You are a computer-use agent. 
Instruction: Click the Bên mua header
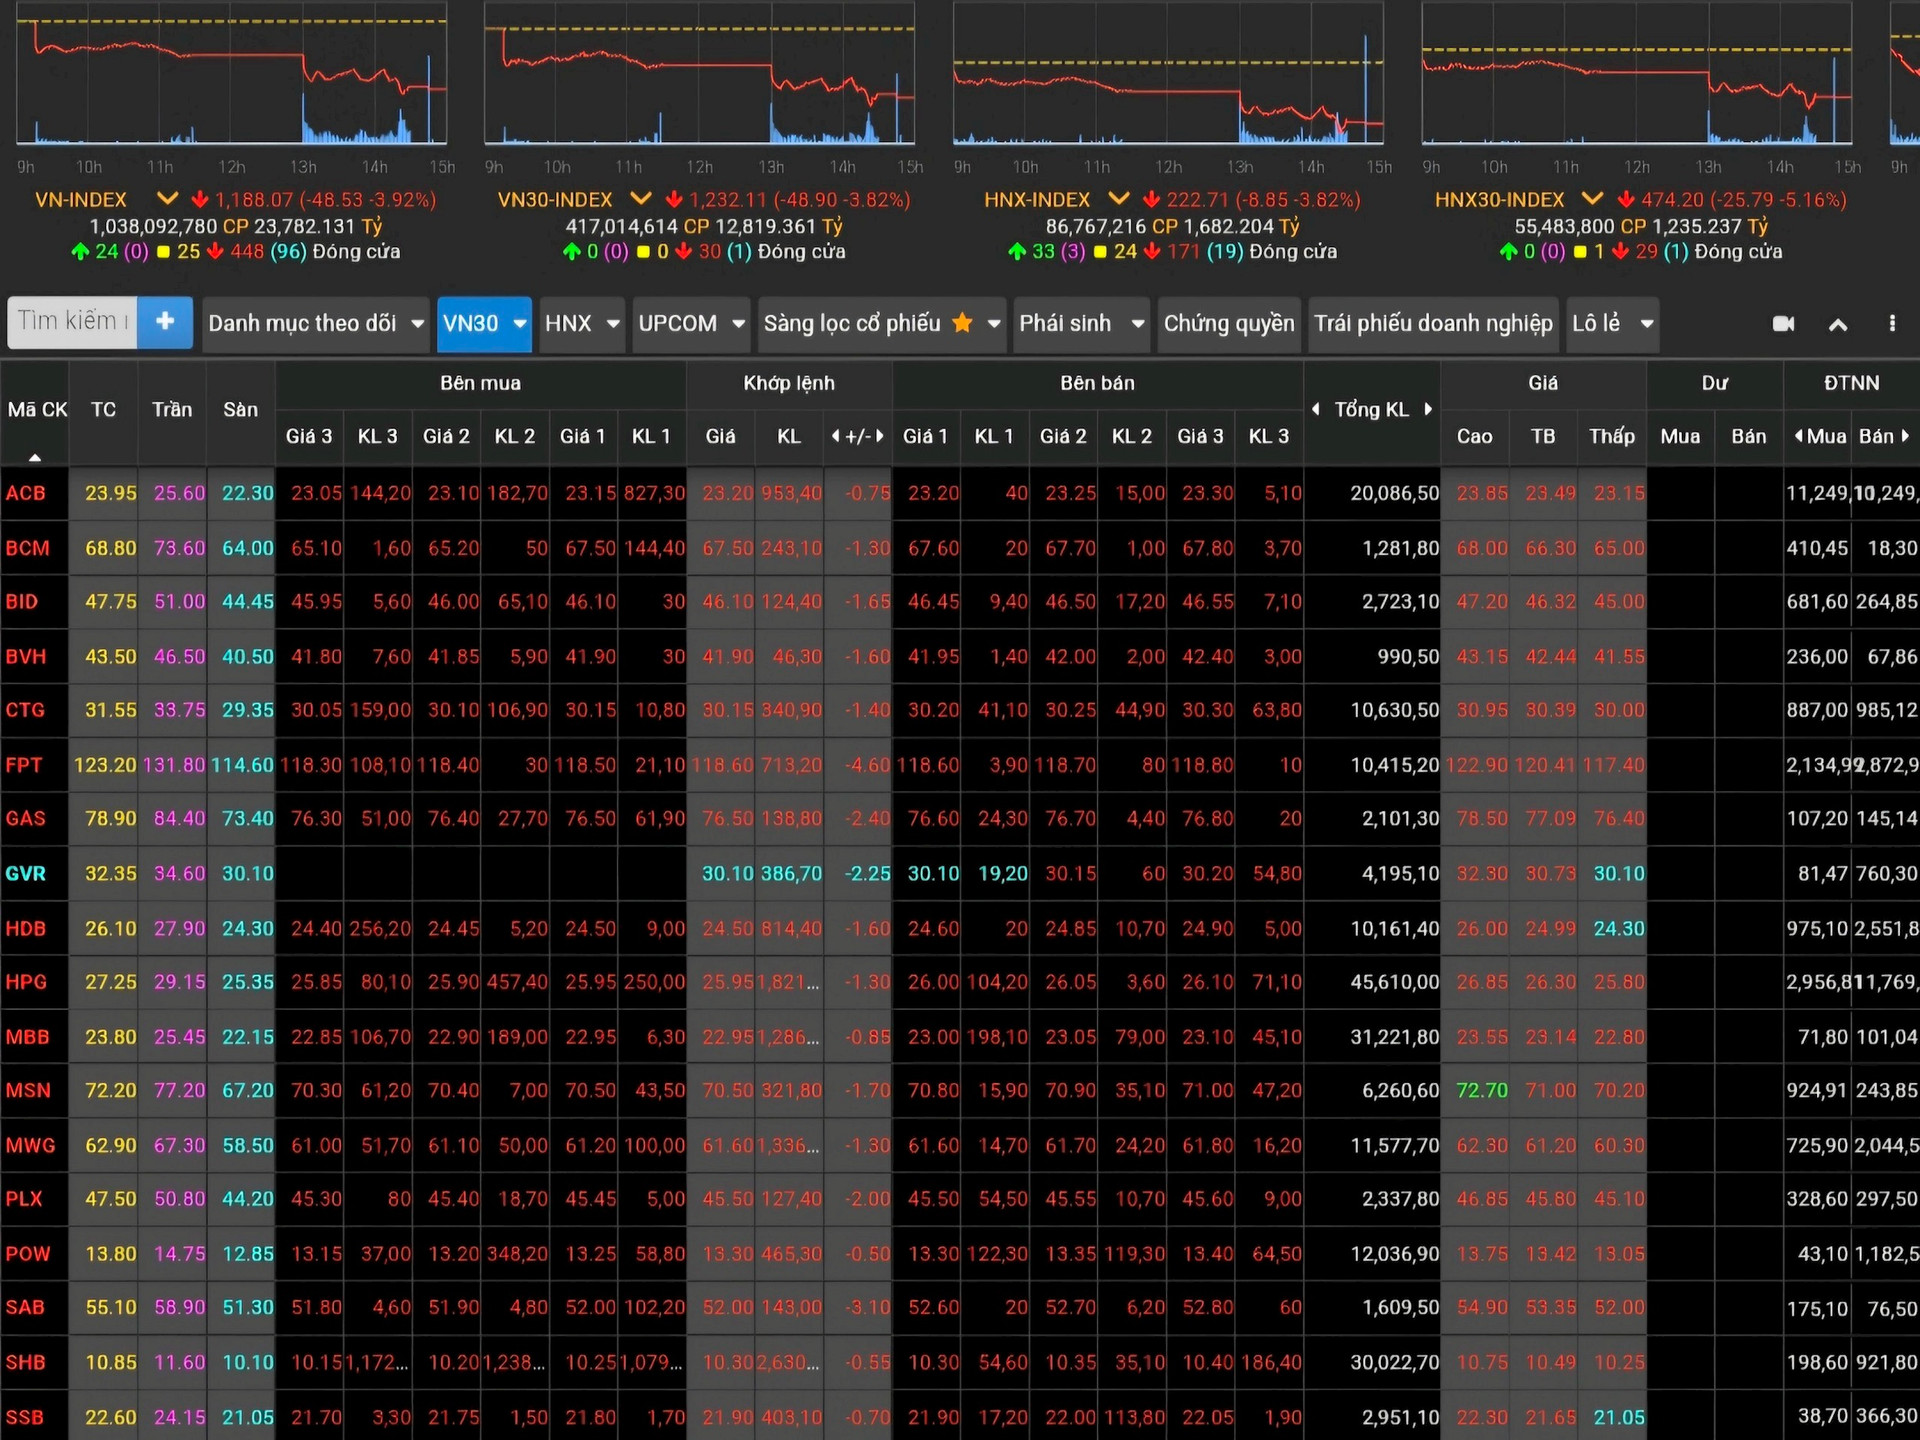pyautogui.click(x=480, y=383)
